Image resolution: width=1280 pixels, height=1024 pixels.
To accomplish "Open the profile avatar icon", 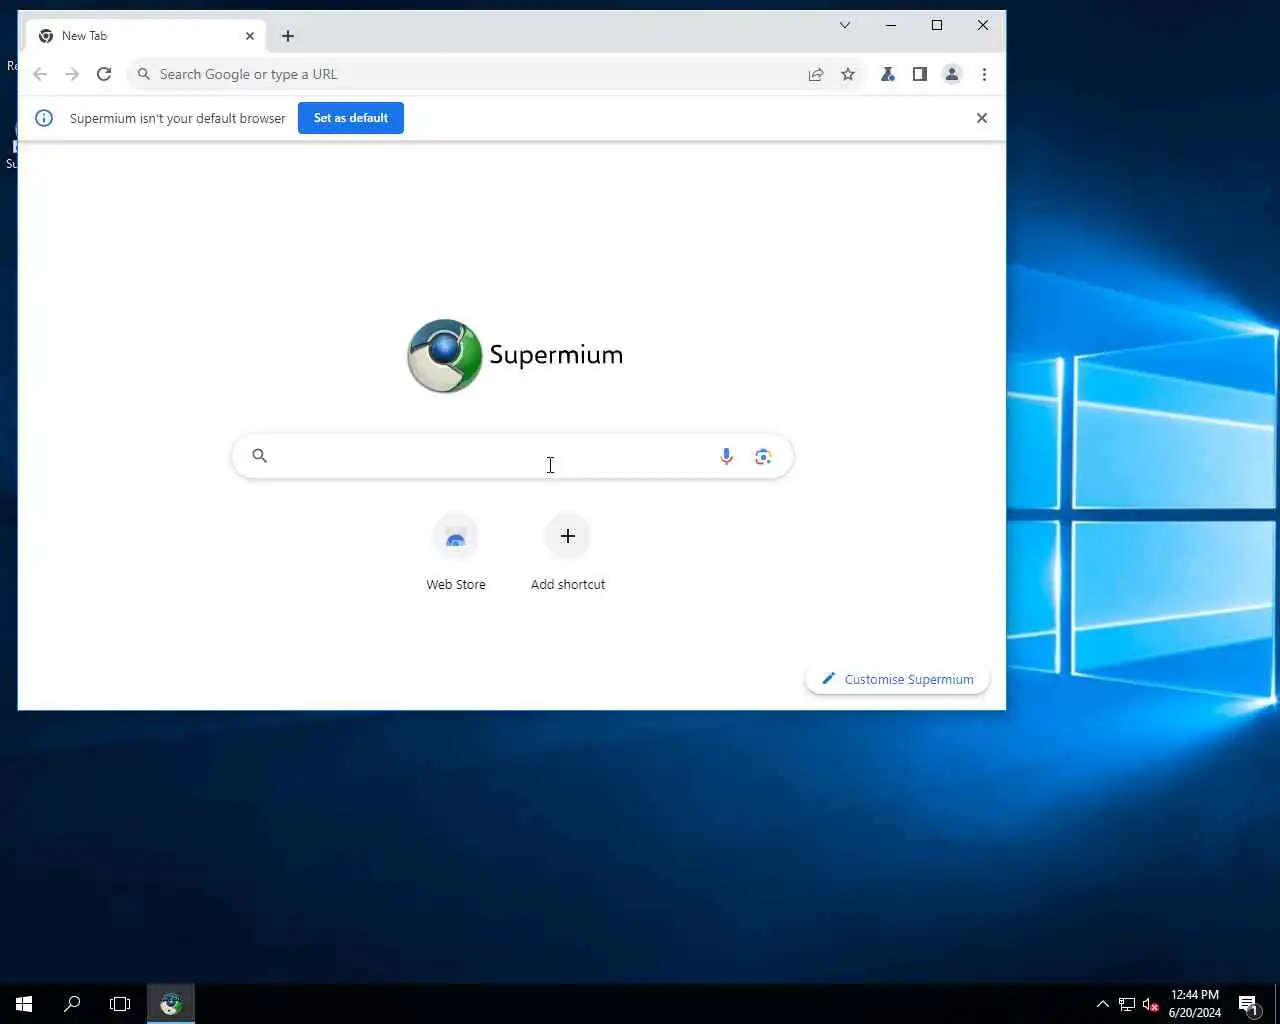I will click(x=952, y=74).
